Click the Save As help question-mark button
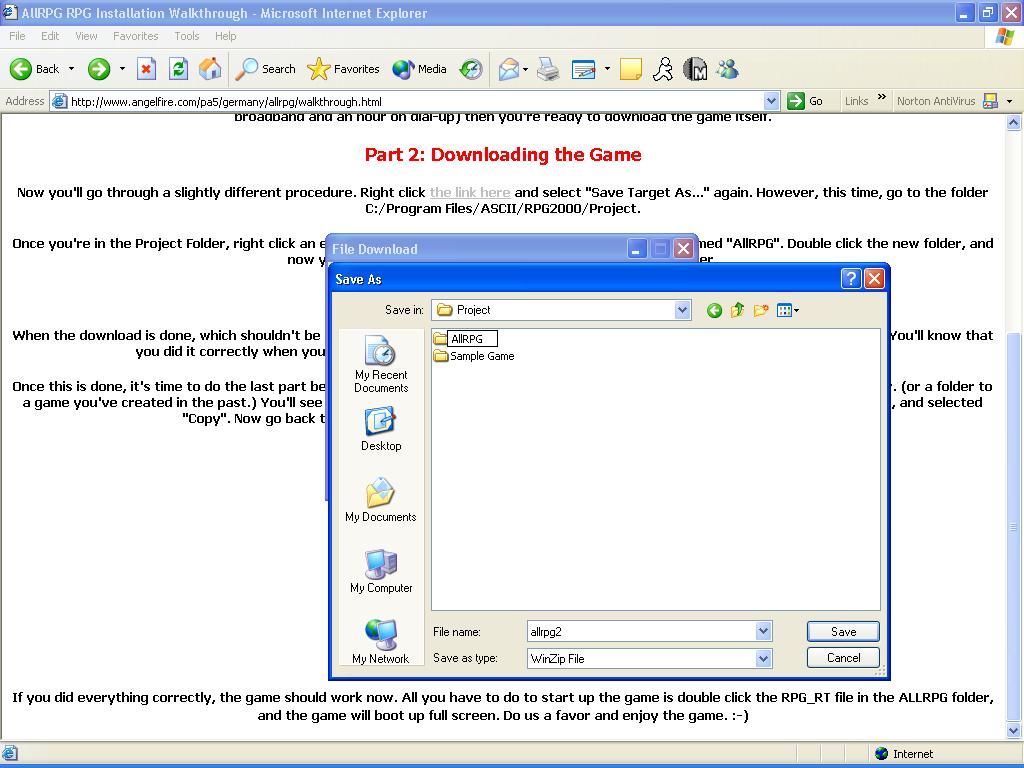Viewport: 1024px width, 768px height. 851,279
